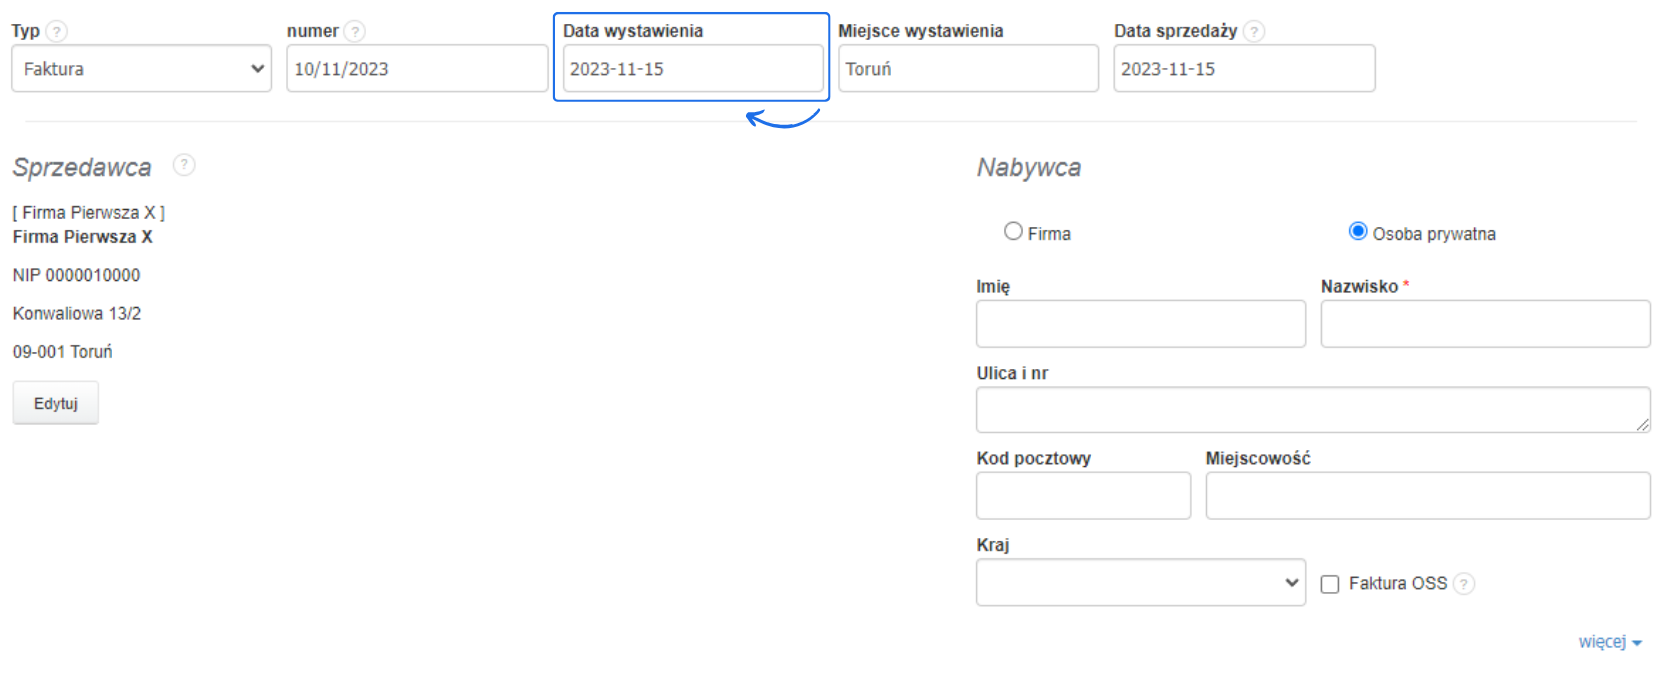This screenshot has width=1671, height=678.
Task: Click the bold Firma Pierwsza X name
Action: coord(83,237)
